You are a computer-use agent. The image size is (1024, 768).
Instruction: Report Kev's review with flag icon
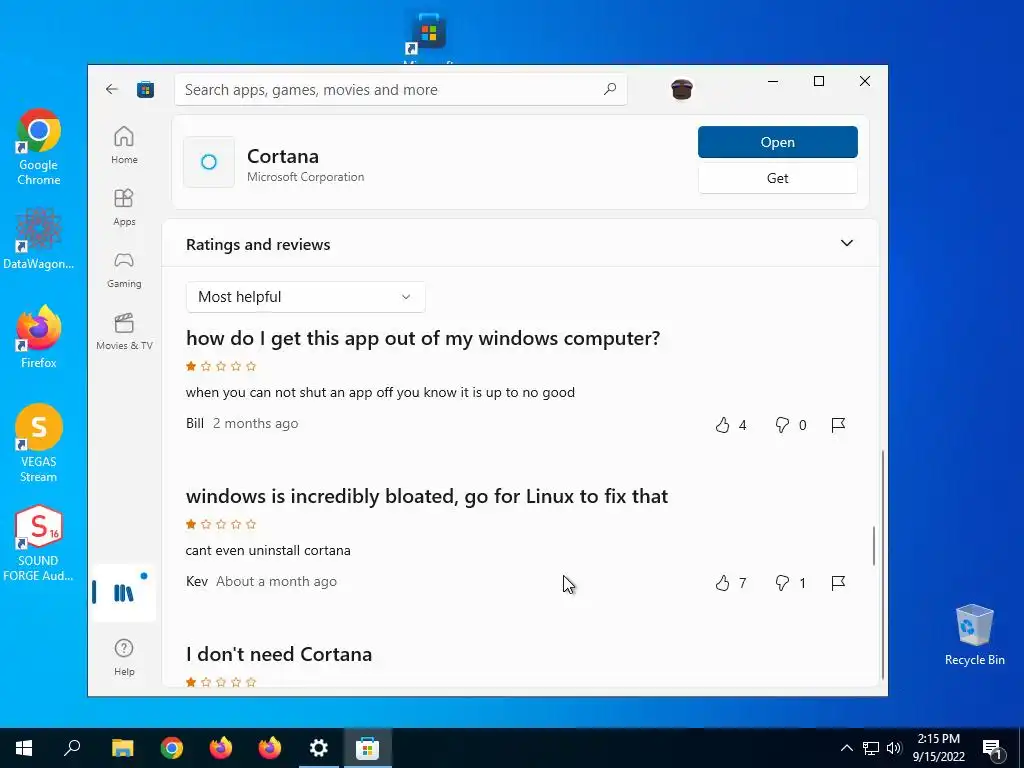pyautogui.click(x=839, y=583)
